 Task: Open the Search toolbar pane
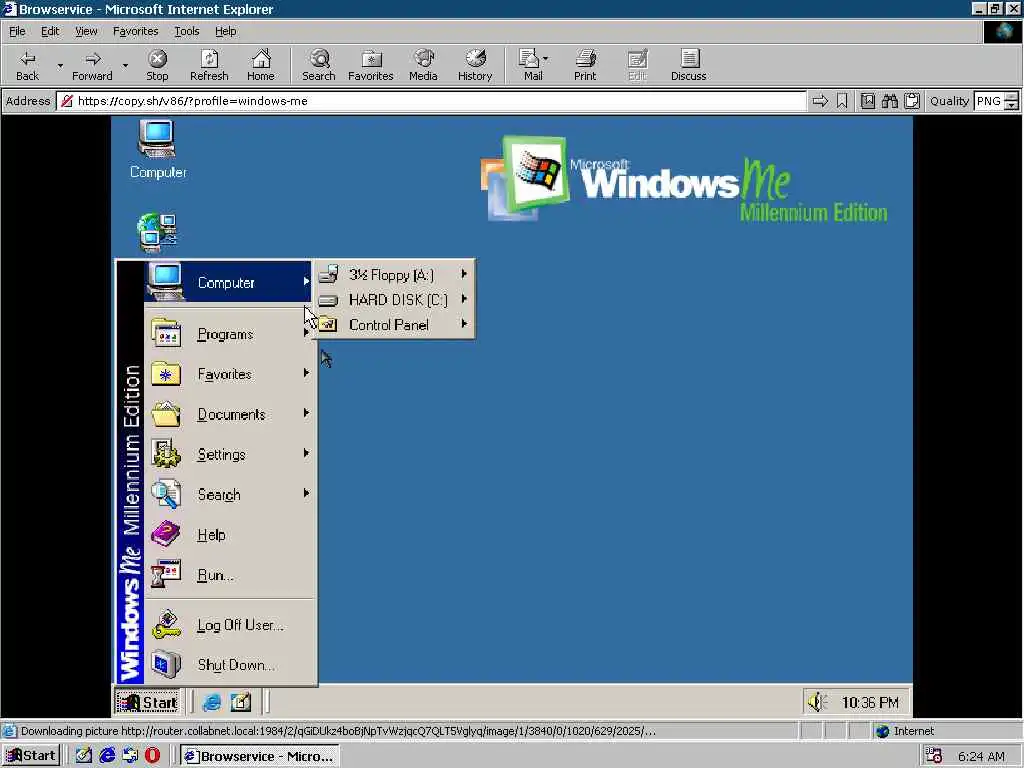(x=319, y=65)
